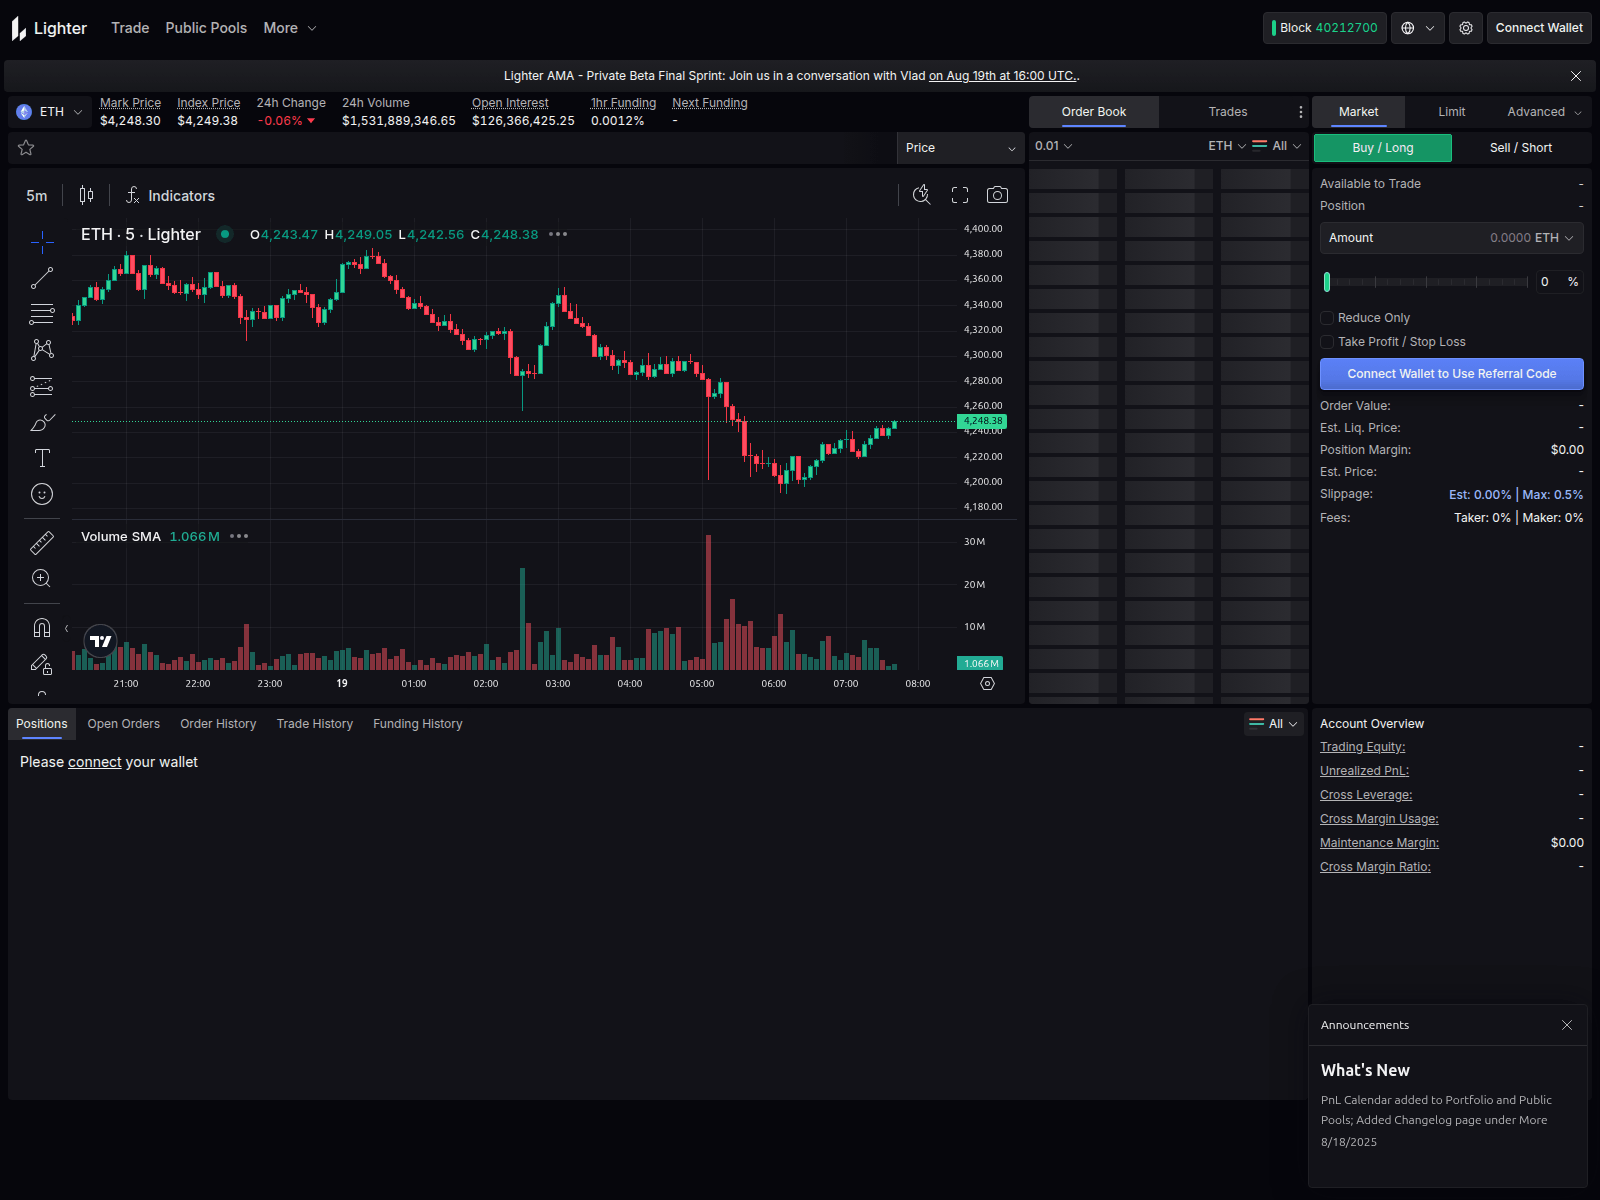Viewport: 1600px width, 1200px height.
Task: Change the 5m chart interval
Action: tap(37, 196)
